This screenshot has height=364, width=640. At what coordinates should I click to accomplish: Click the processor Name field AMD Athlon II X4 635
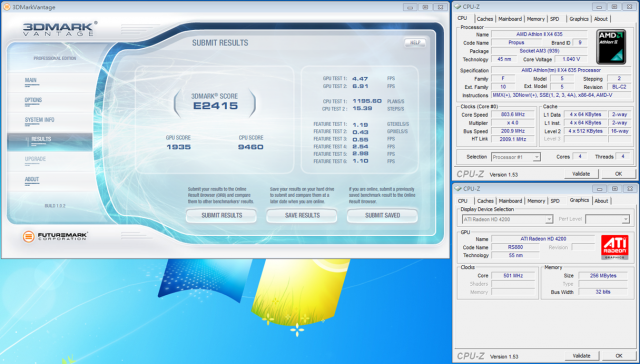pyautogui.click(x=539, y=35)
